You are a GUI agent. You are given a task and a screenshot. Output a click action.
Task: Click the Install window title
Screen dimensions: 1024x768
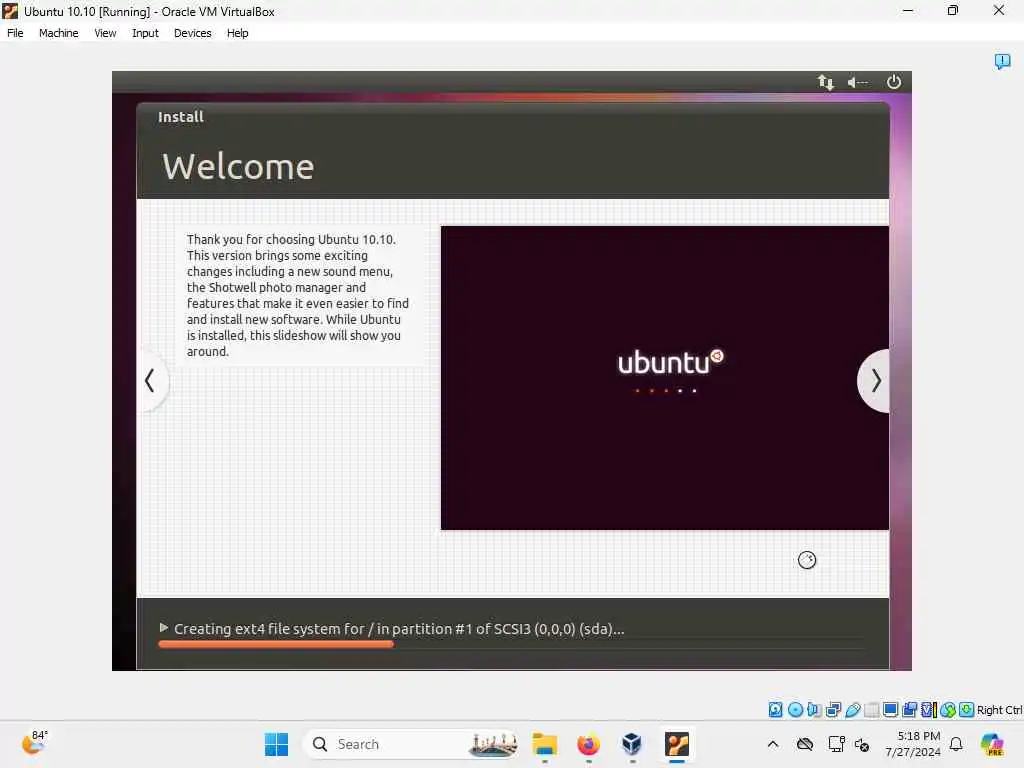tap(181, 117)
